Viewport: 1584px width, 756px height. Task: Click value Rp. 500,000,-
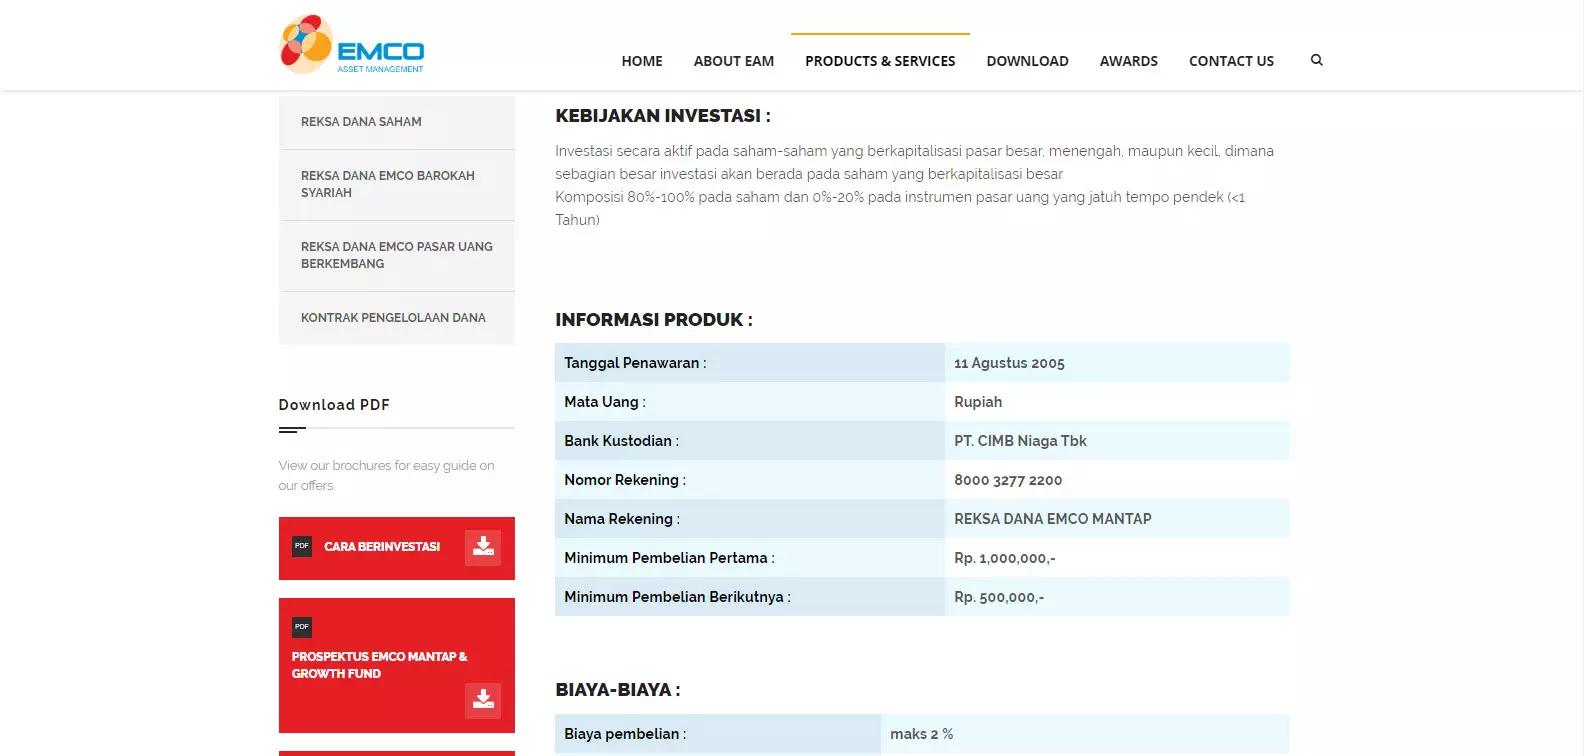(x=999, y=597)
